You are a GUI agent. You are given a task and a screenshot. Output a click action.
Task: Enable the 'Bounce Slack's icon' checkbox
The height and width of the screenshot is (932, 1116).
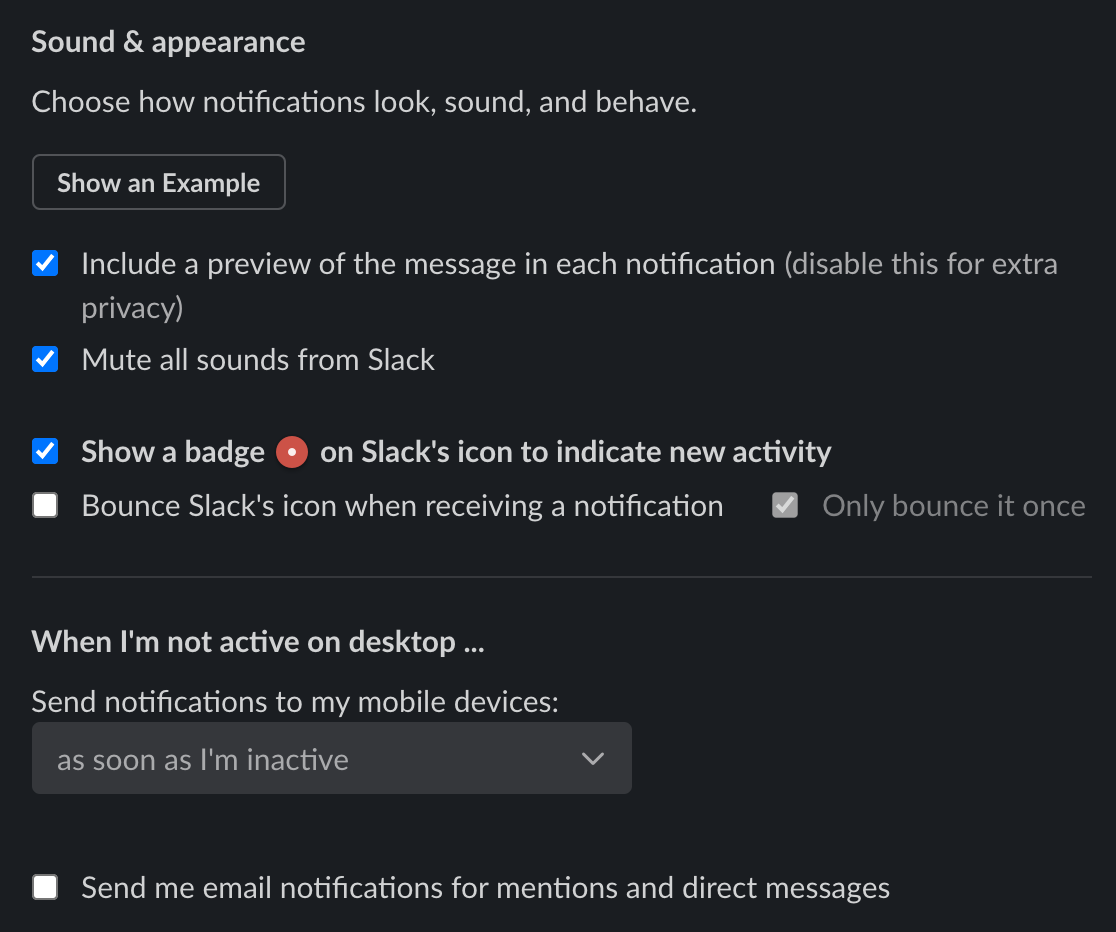[45, 506]
